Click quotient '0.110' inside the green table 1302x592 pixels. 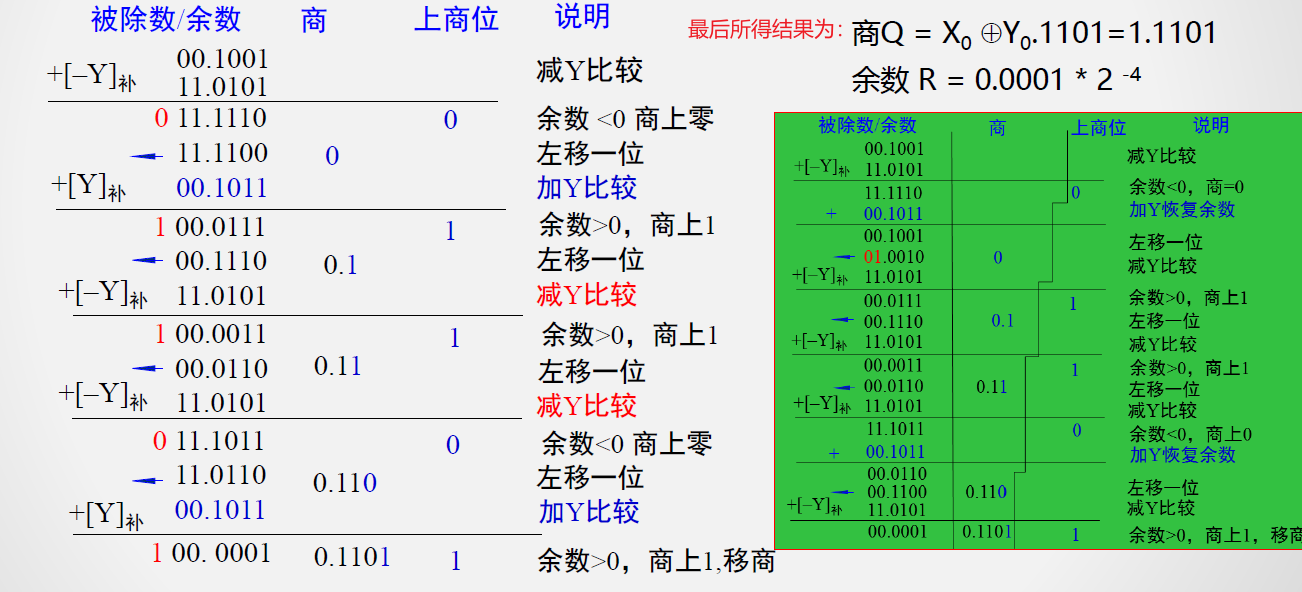tap(986, 492)
